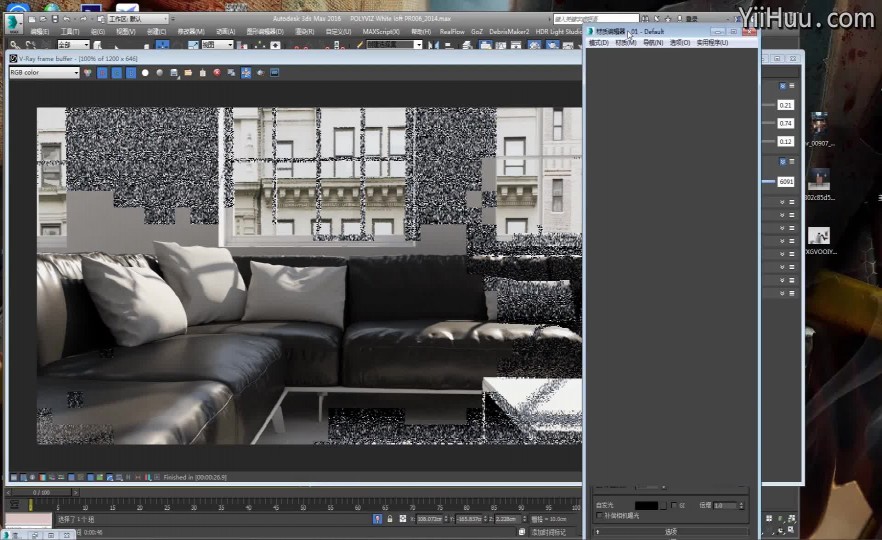Viewport: 882px width, 540px height.
Task: Click the time slider right arrow
Action: (75, 492)
